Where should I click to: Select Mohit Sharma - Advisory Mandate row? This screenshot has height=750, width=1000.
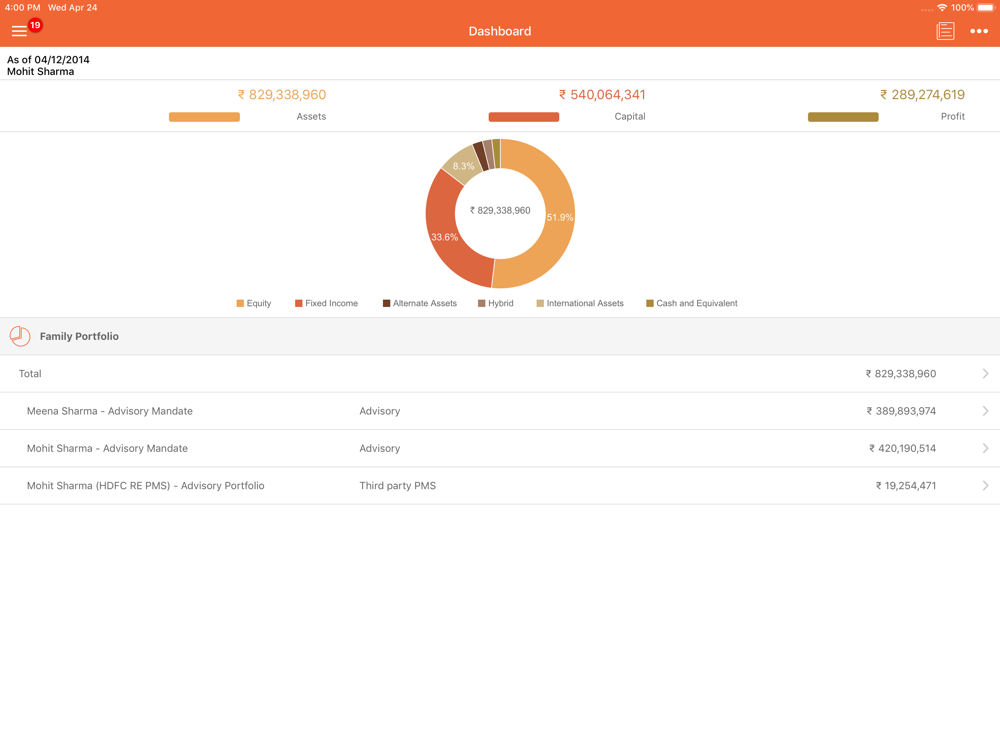(107, 448)
